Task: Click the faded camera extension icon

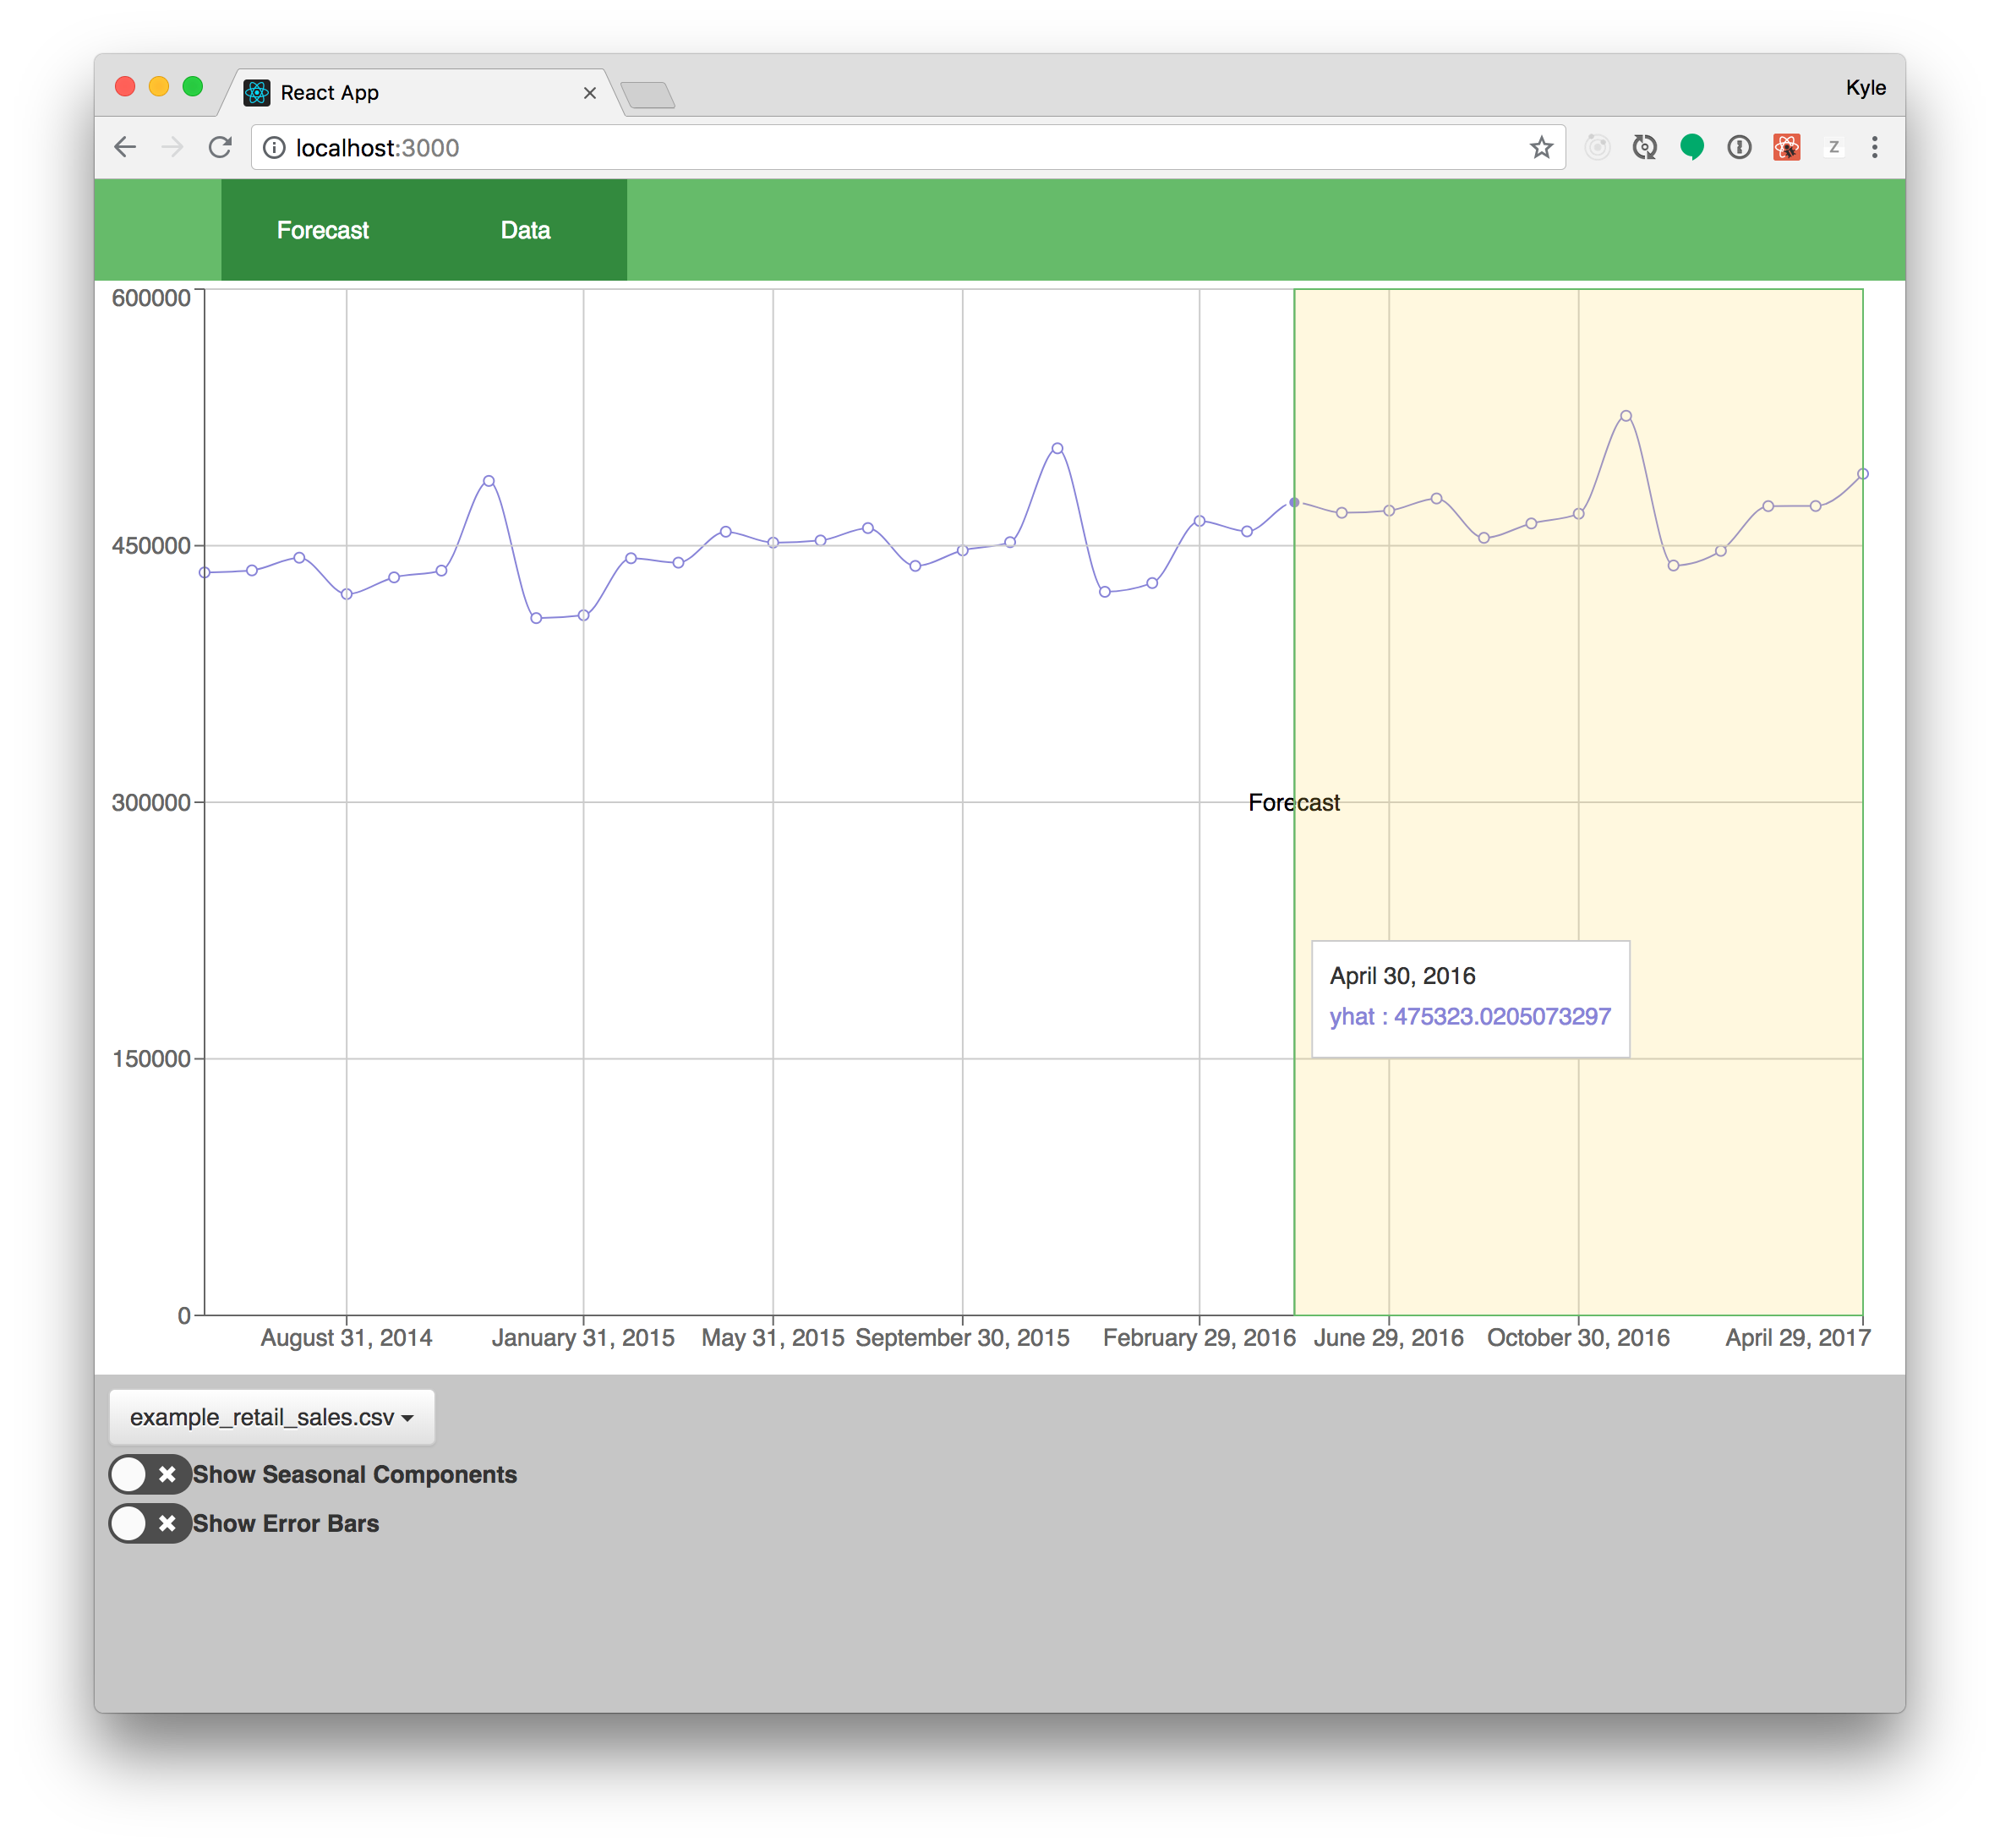Action: [1598, 147]
